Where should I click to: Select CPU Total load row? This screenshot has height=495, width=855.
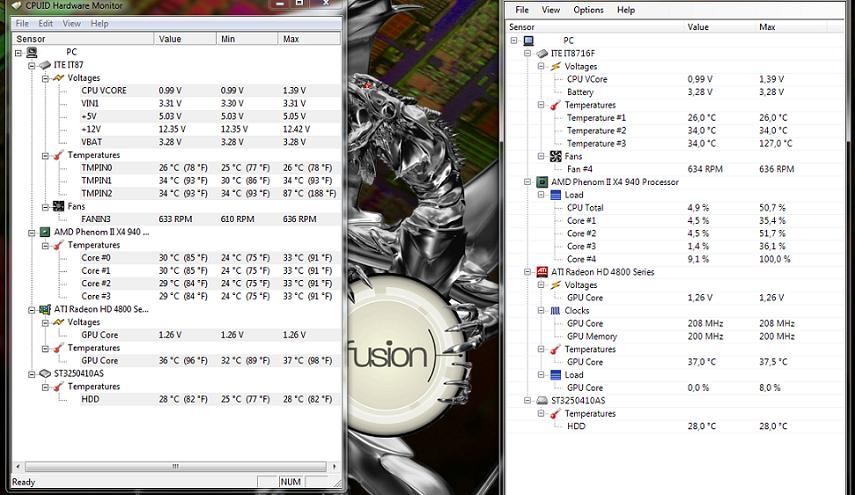pyautogui.click(x=676, y=208)
